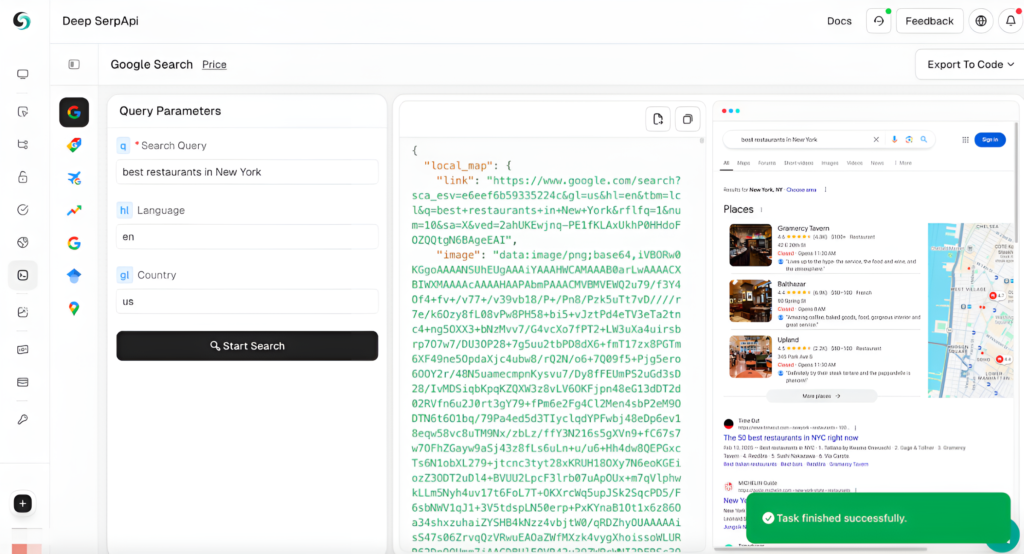
Task: Click the Task finished successfully notification
Action: (x=878, y=518)
